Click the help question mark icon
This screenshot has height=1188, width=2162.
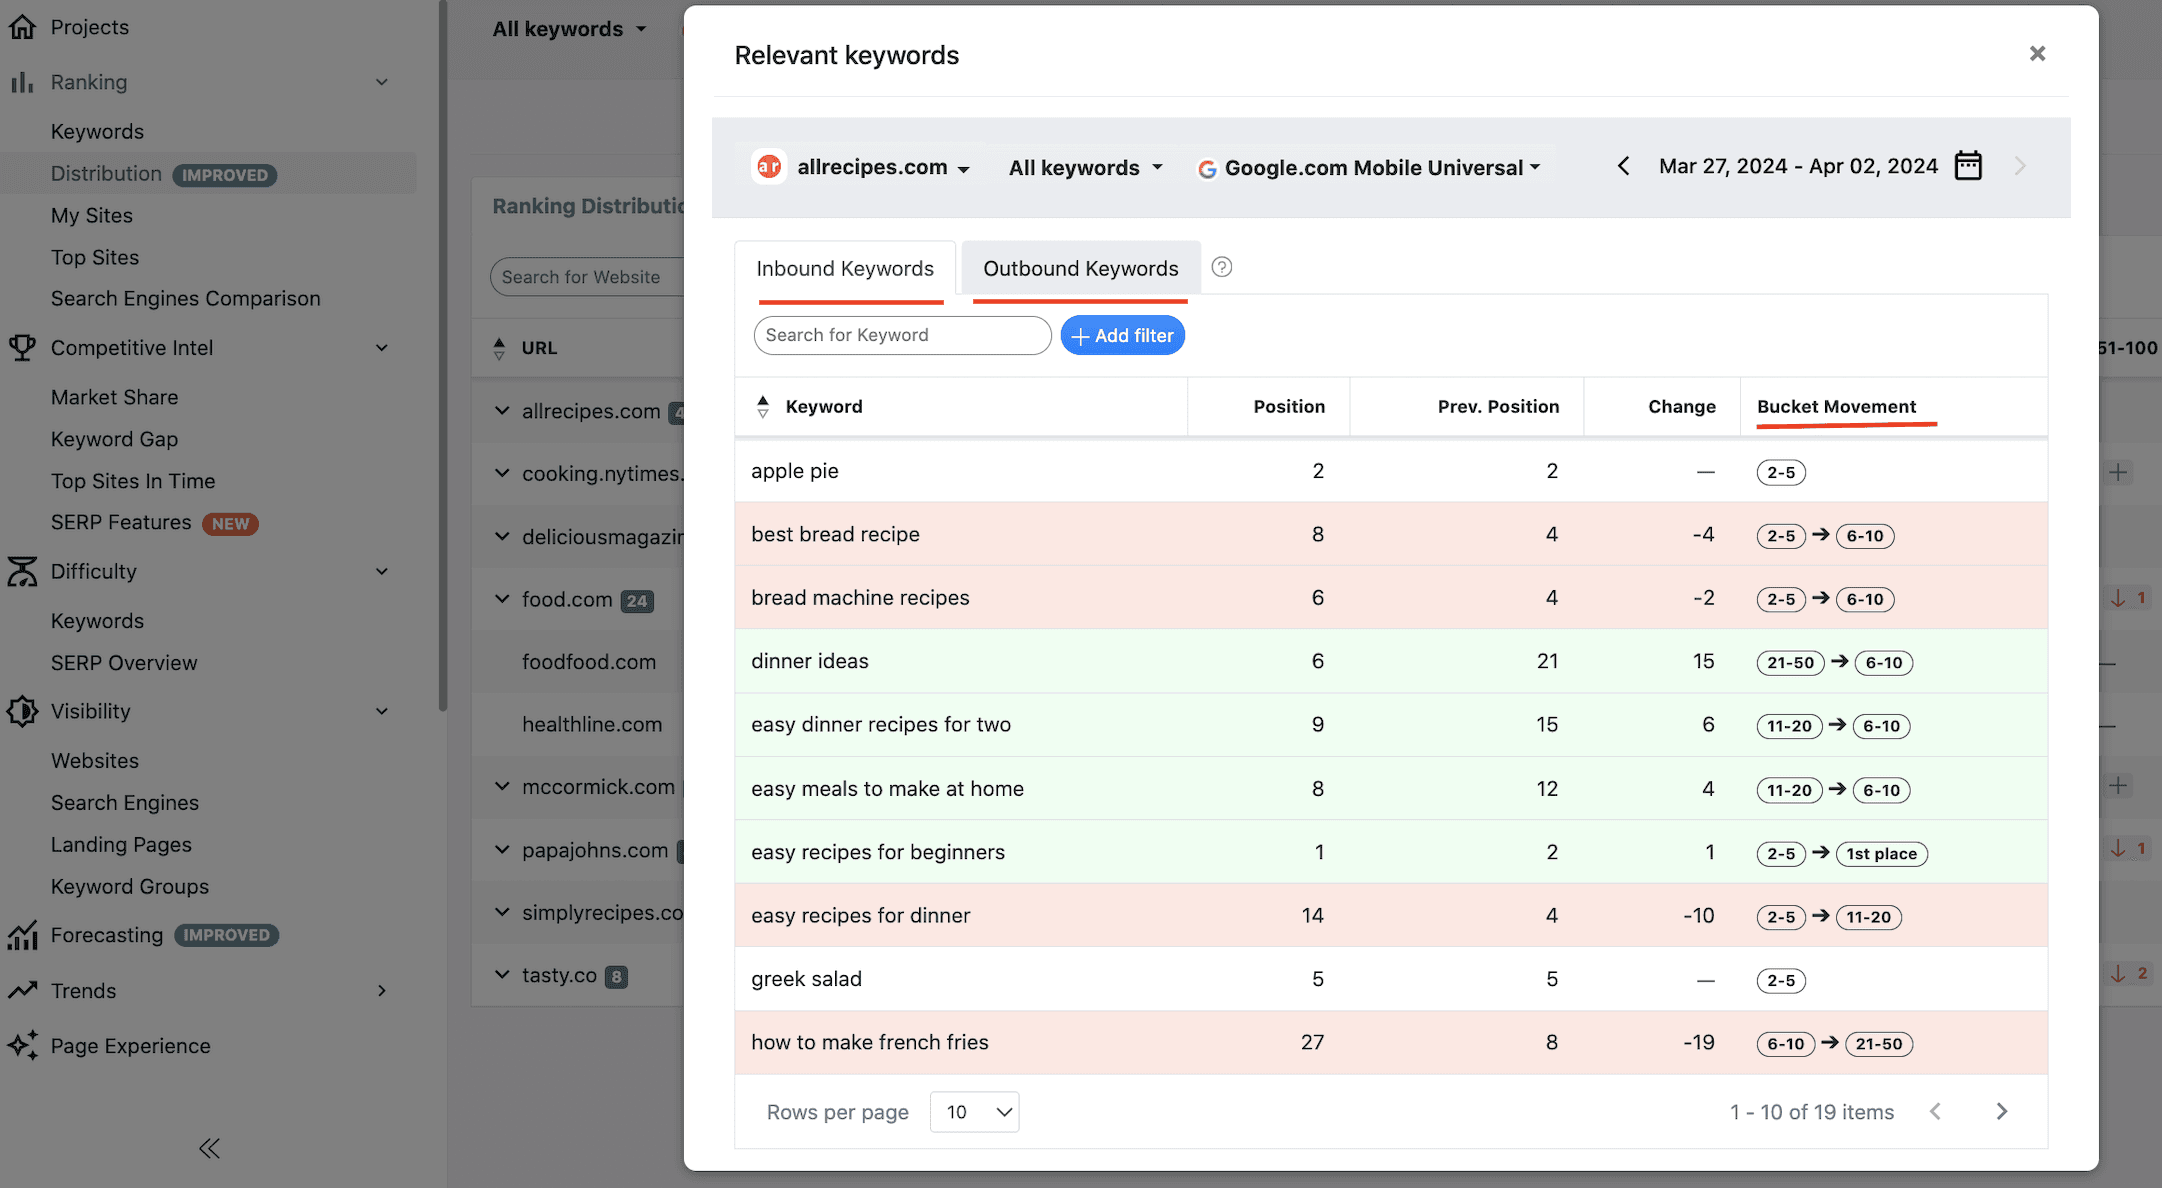click(x=1221, y=267)
